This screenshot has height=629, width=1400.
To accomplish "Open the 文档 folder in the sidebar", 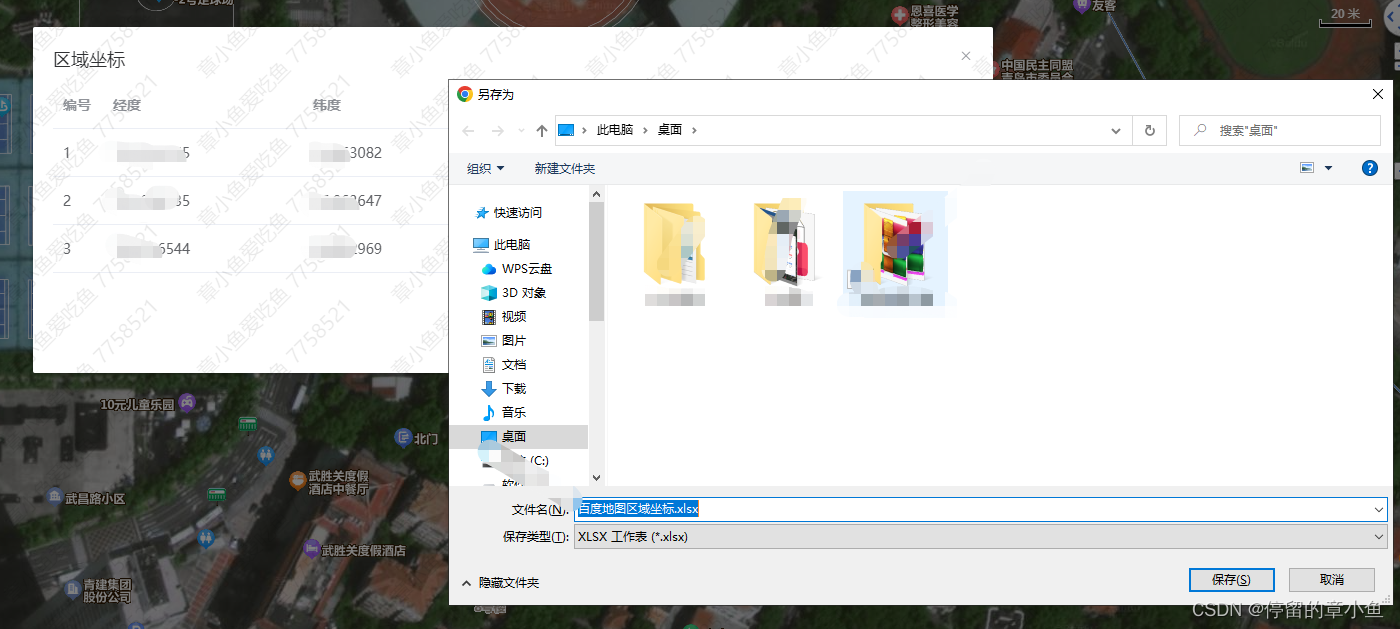I will 514,364.
